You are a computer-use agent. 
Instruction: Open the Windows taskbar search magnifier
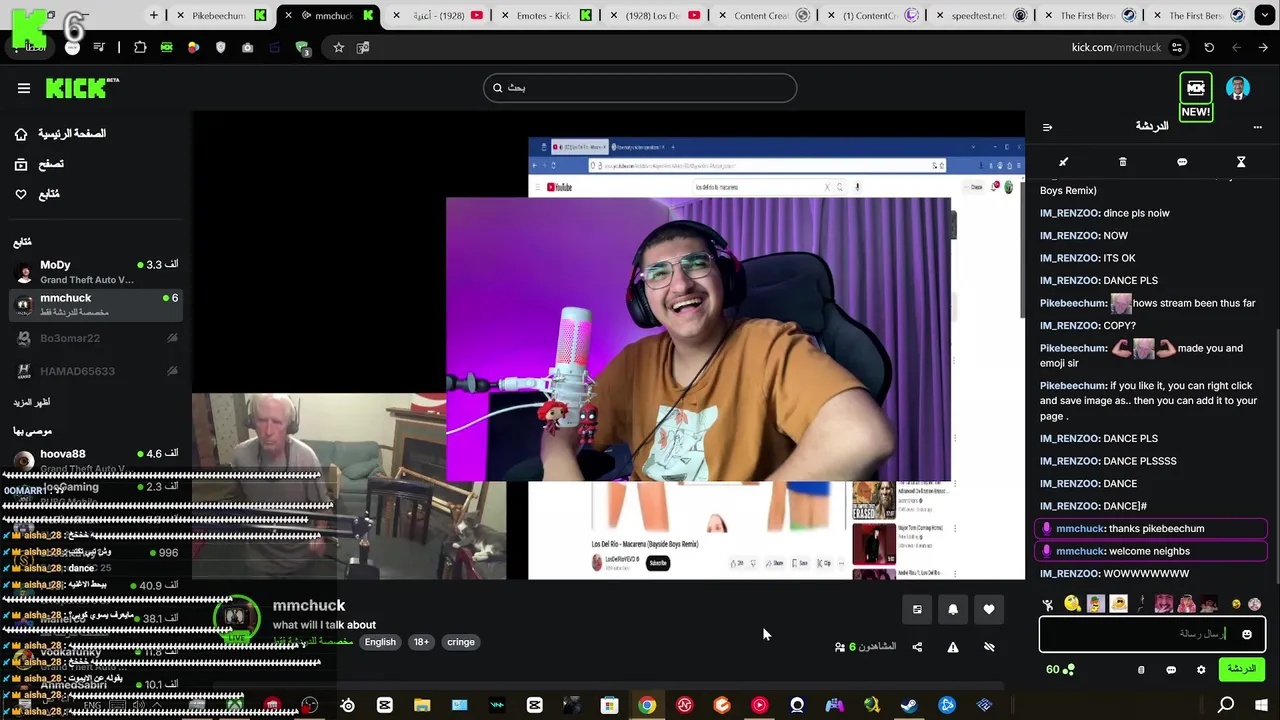(1226, 705)
